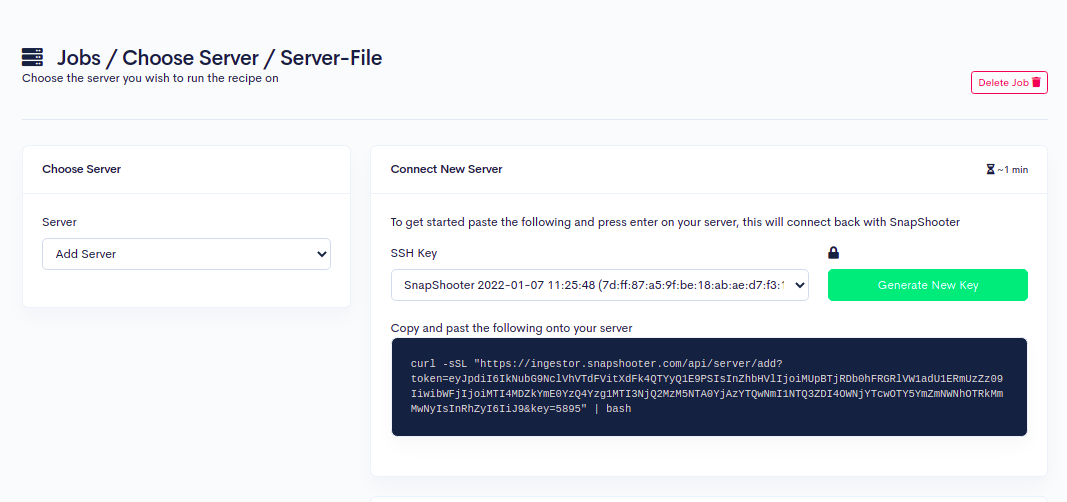This screenshot has width=1067, height=502.
Task: Click the 'Server' field label
Action: click(x=60, y=222)
